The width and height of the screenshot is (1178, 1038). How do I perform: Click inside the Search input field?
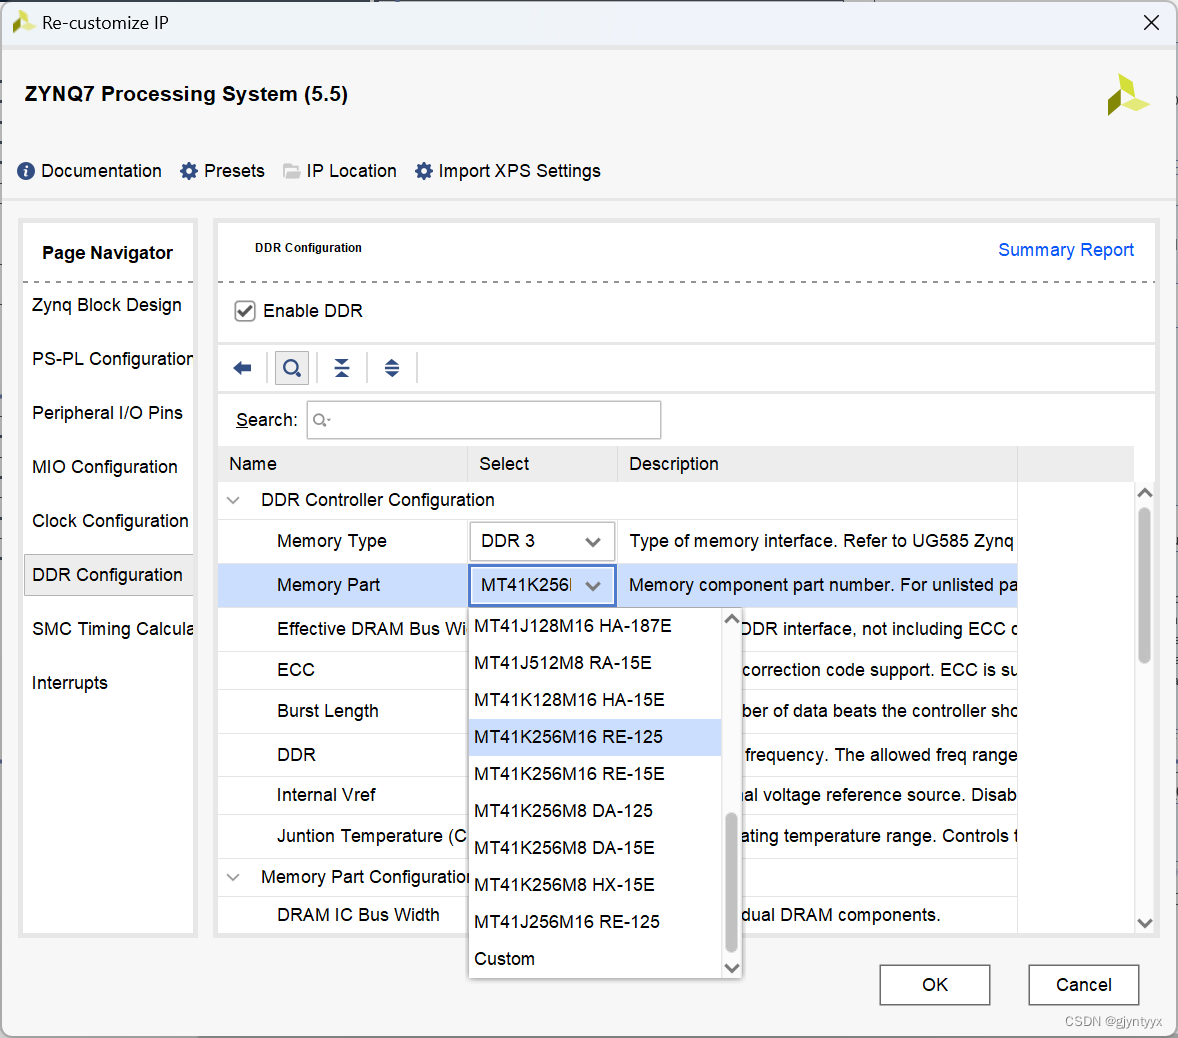[x=484, y=420]
